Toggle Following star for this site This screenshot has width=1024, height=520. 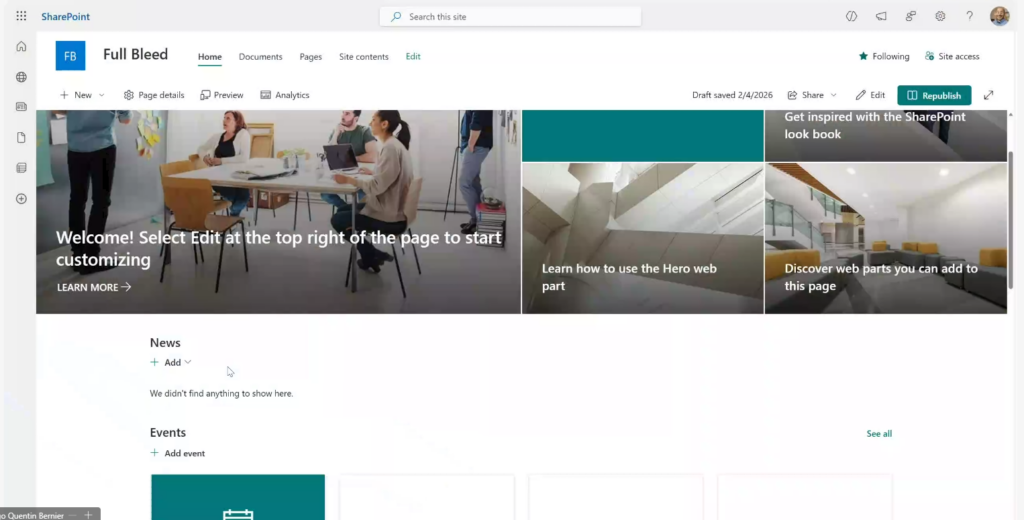[884, 57]
